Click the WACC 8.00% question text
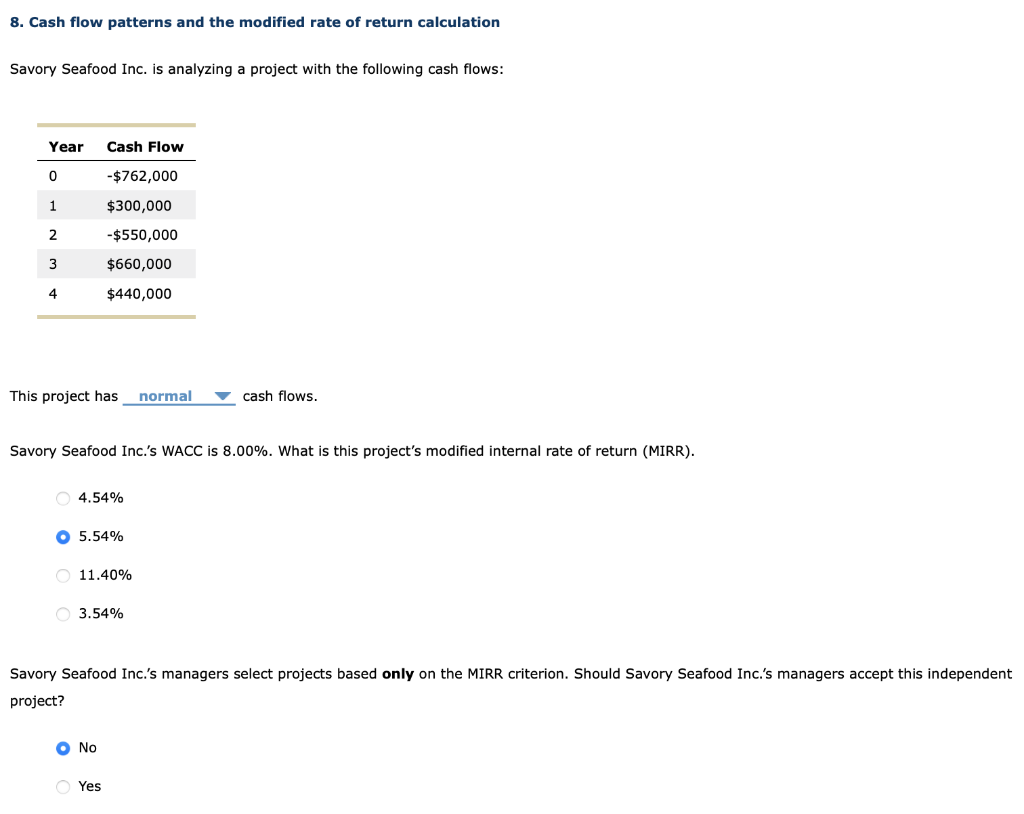 point(350,451)
